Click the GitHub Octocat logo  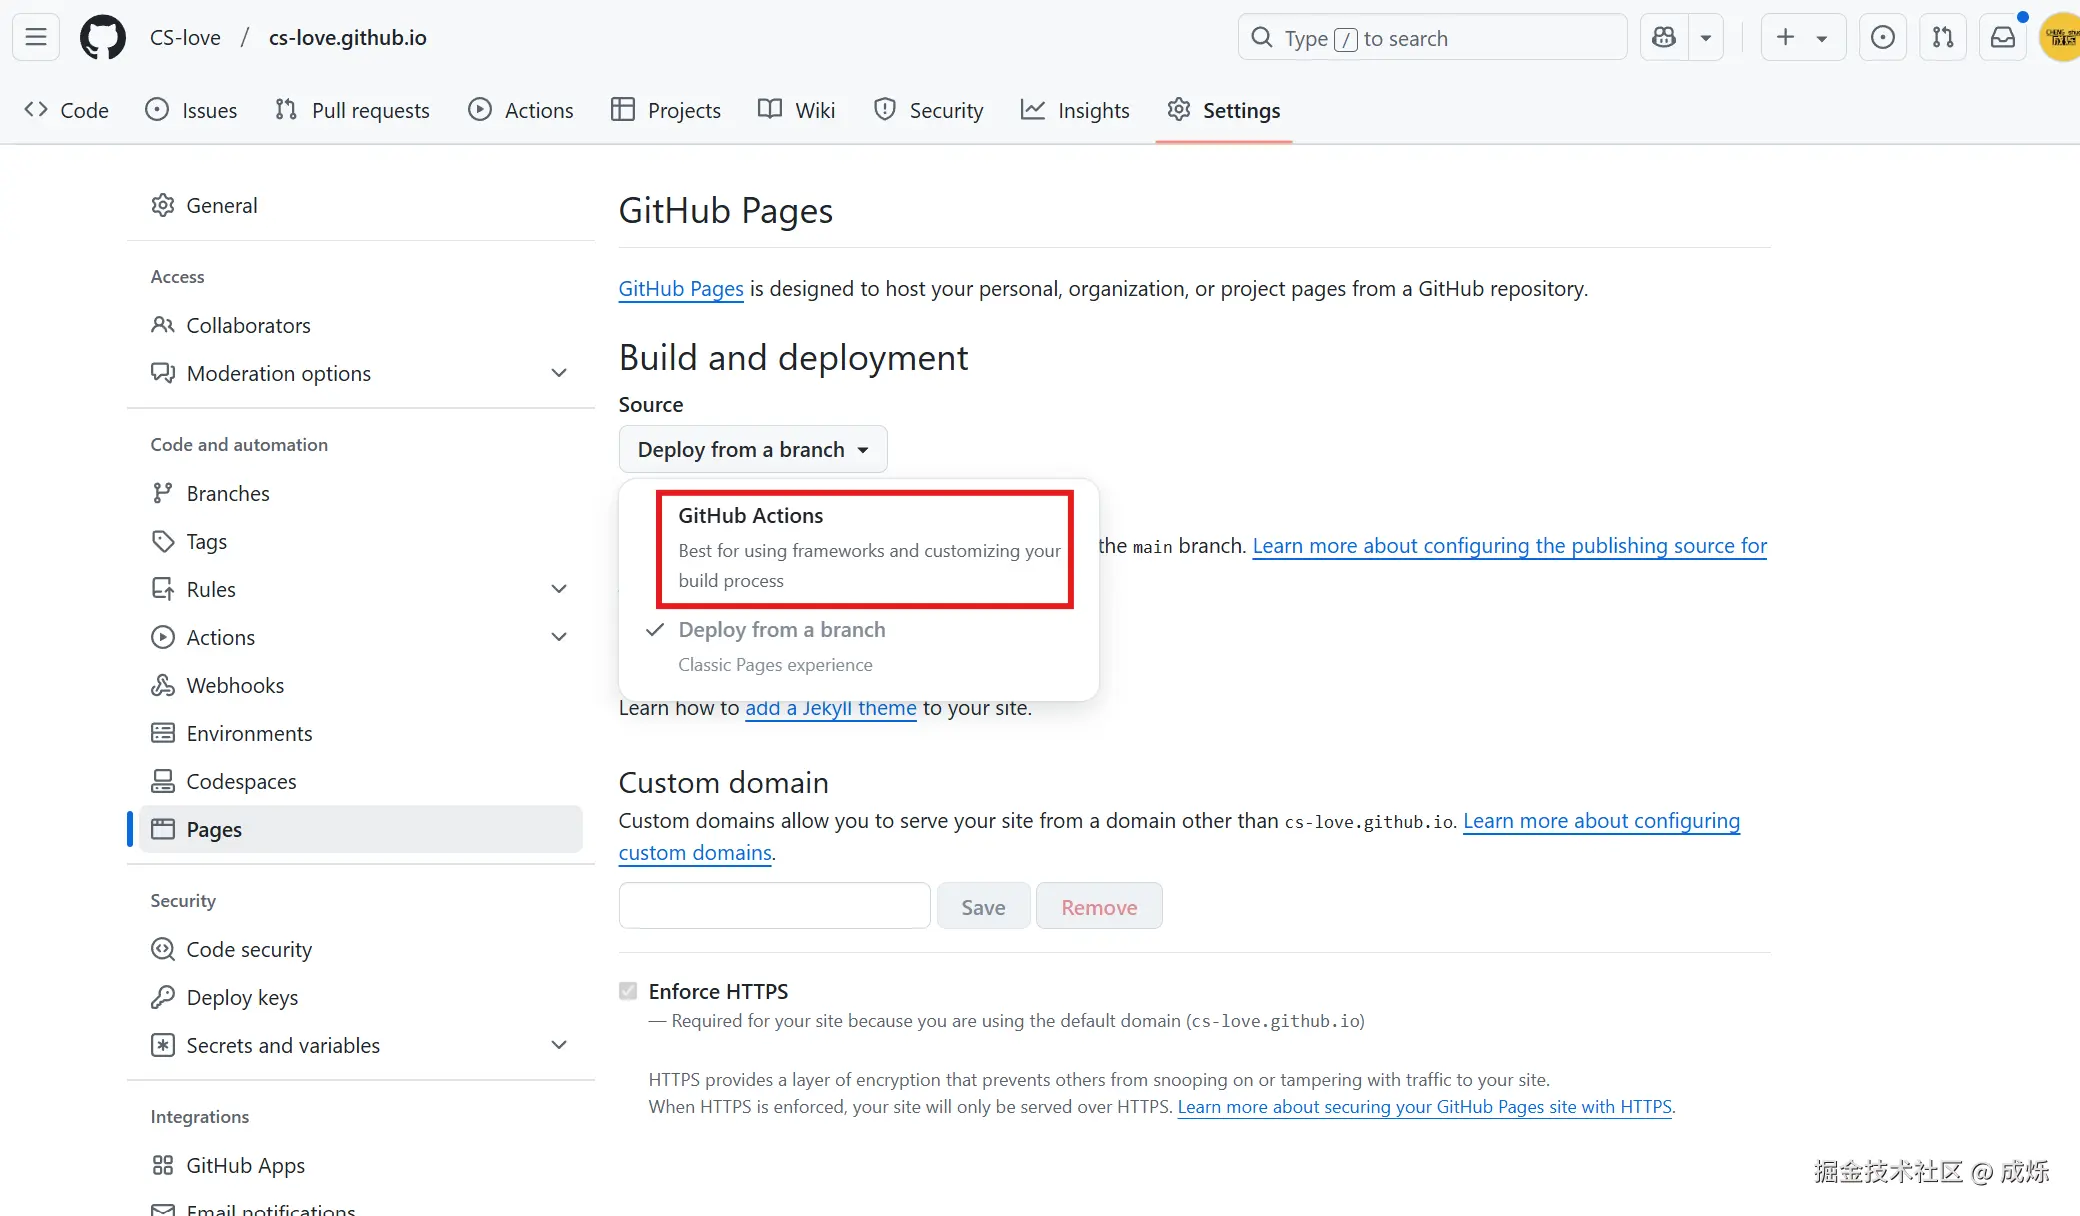coord(102,38)
